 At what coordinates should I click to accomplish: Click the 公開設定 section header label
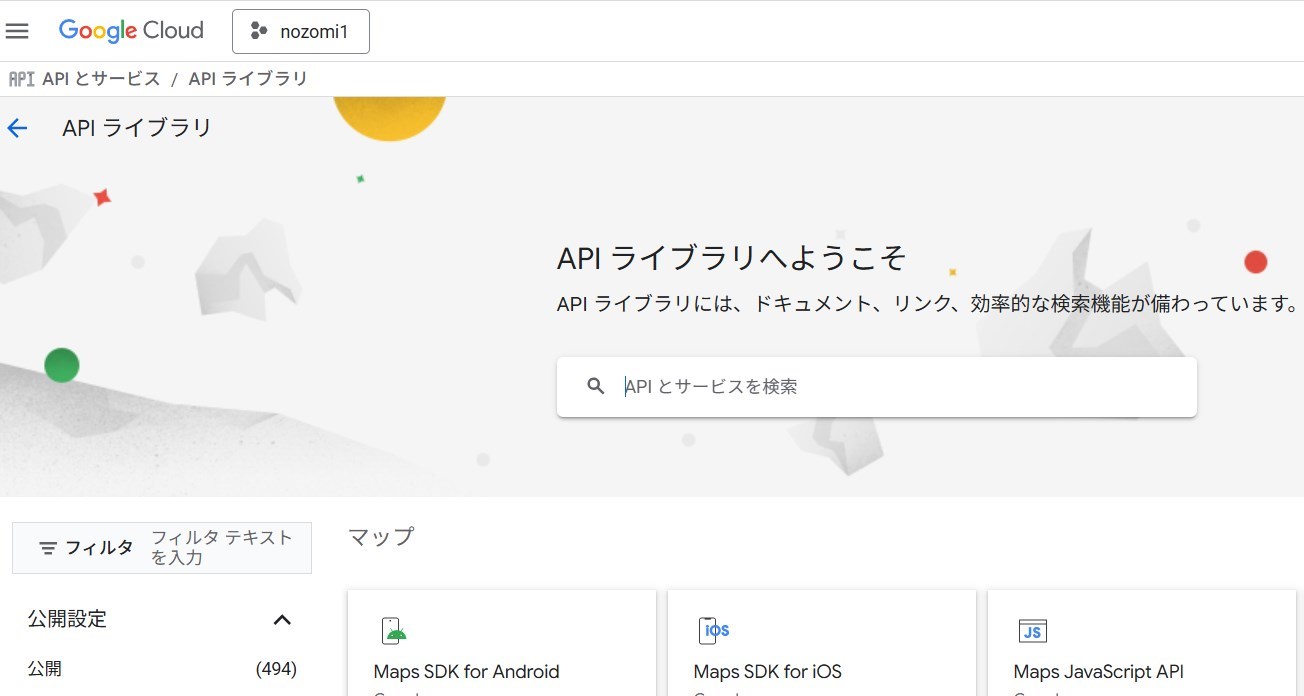pyautogui.click(x=67, y=620)
